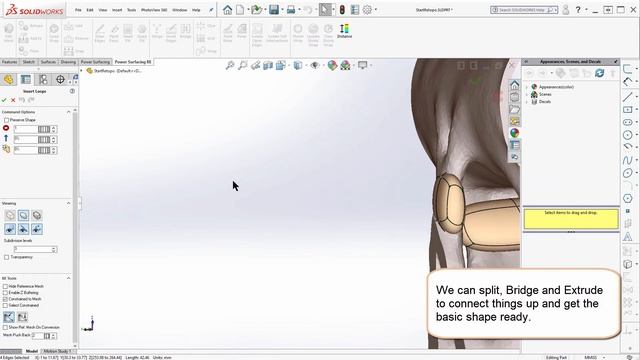Open the Edit Appearance color ball icon
The width and height of the screenshot is (640, 360).
332,65
